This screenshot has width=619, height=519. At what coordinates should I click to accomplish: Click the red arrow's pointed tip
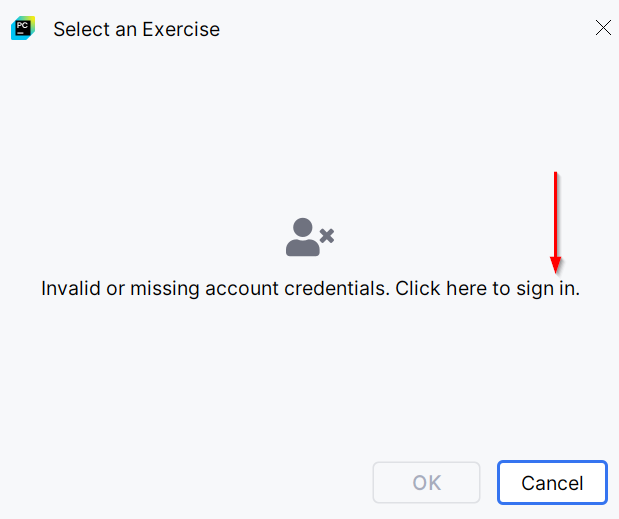tap(555, 268)
